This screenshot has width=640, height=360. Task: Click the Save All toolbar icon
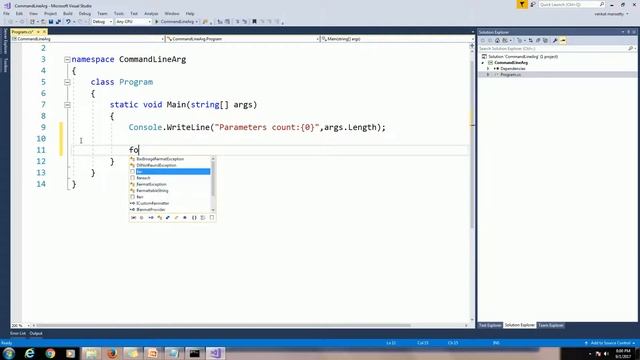click(x=58, y=22)
